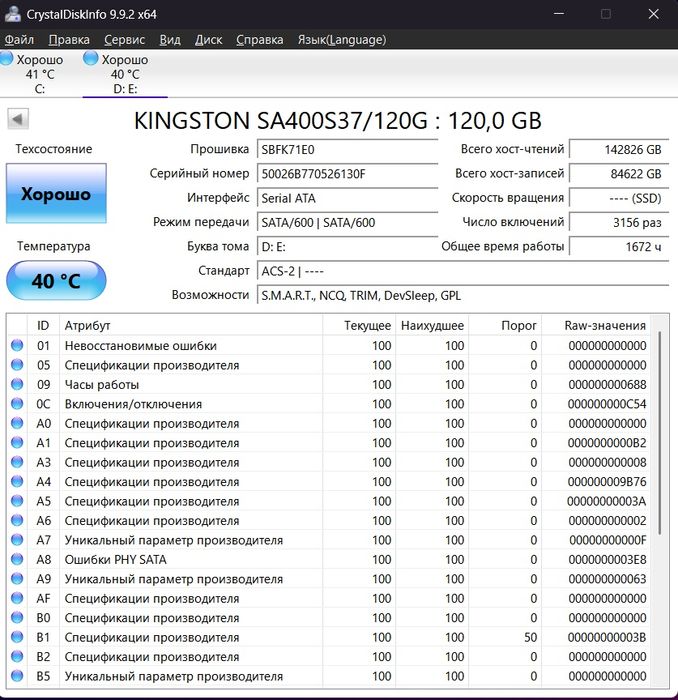
Task: Click the serial number field 50026B770526130F
Action: pos(347,174)
